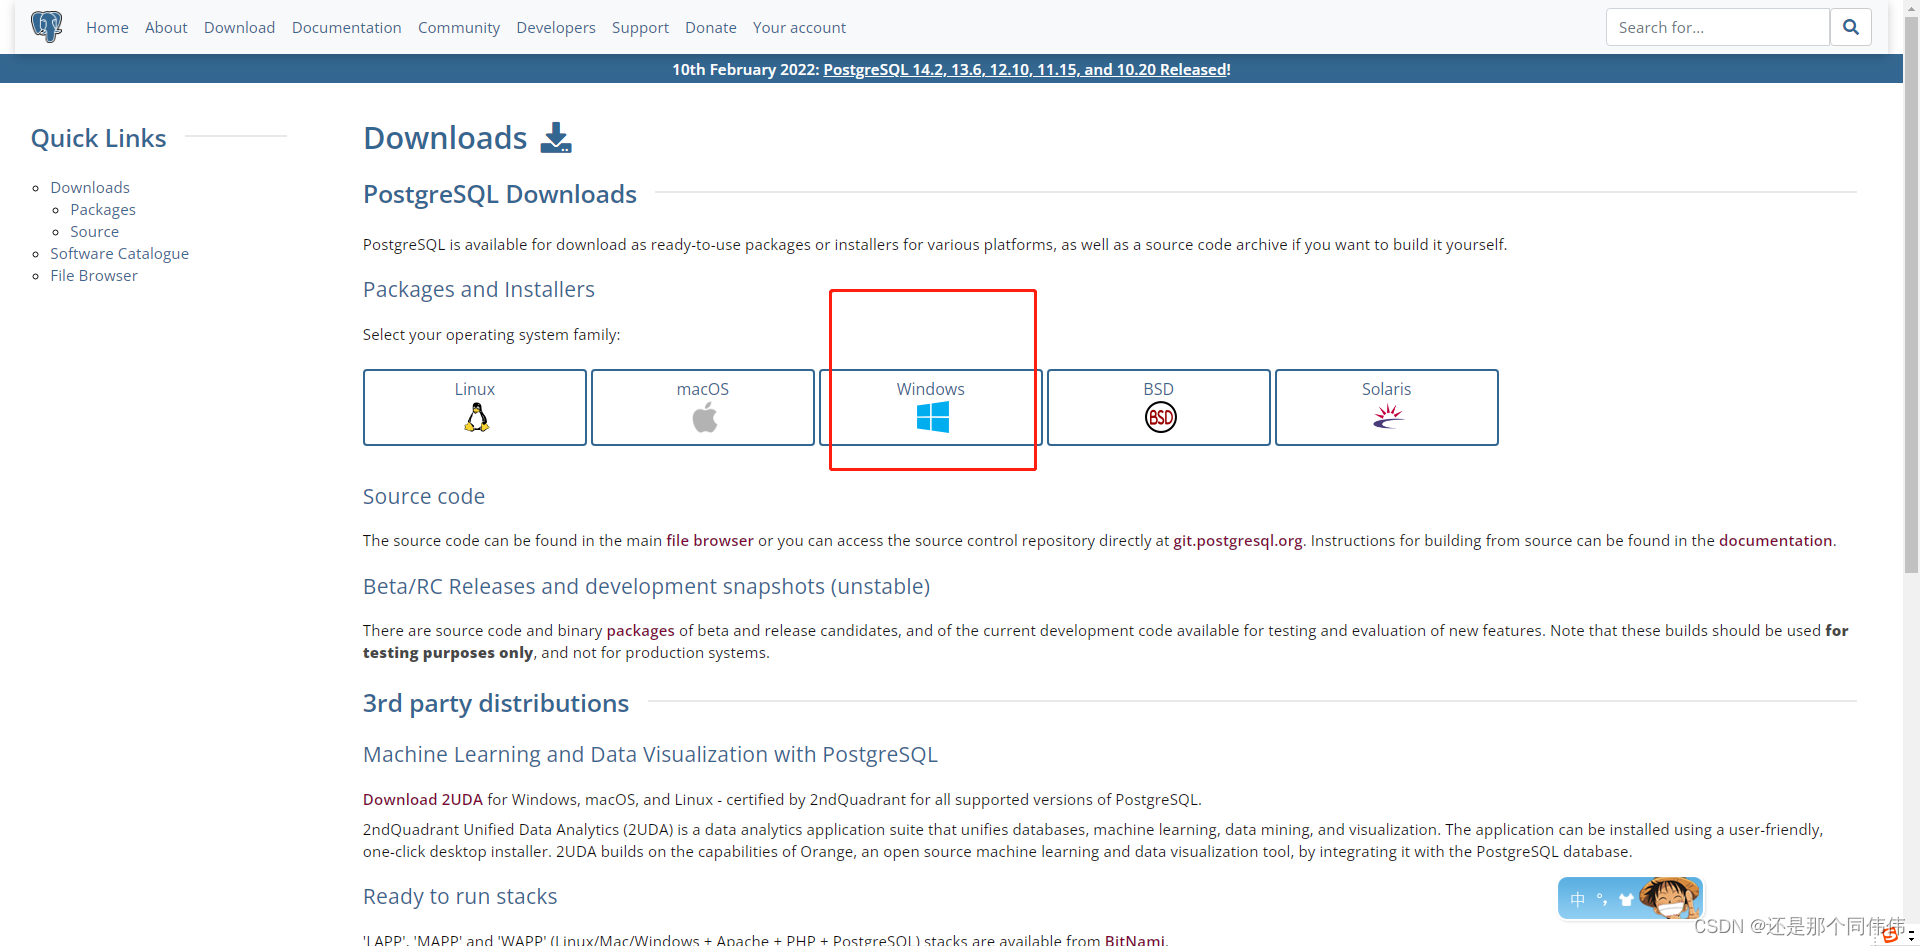Click the vertical page scrollbar thumb

tap(1911, 295)
